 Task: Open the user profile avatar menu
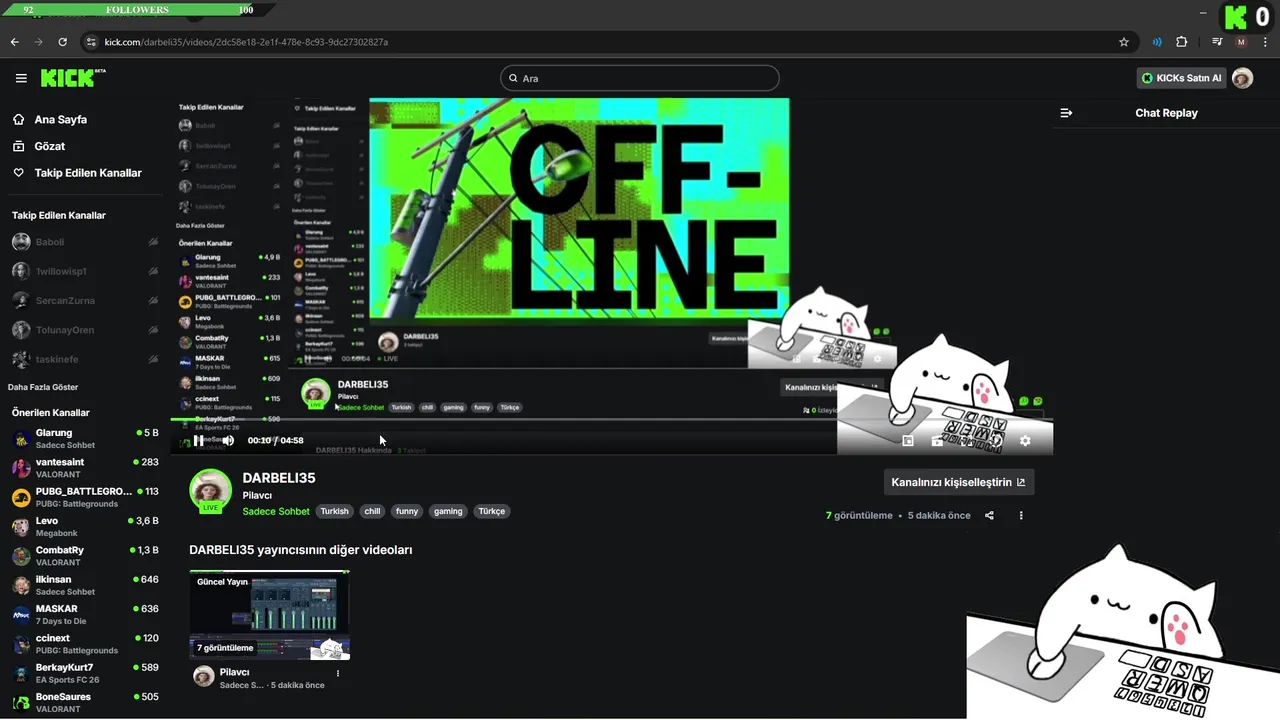pyautogui.click(x=1243, y=78)
